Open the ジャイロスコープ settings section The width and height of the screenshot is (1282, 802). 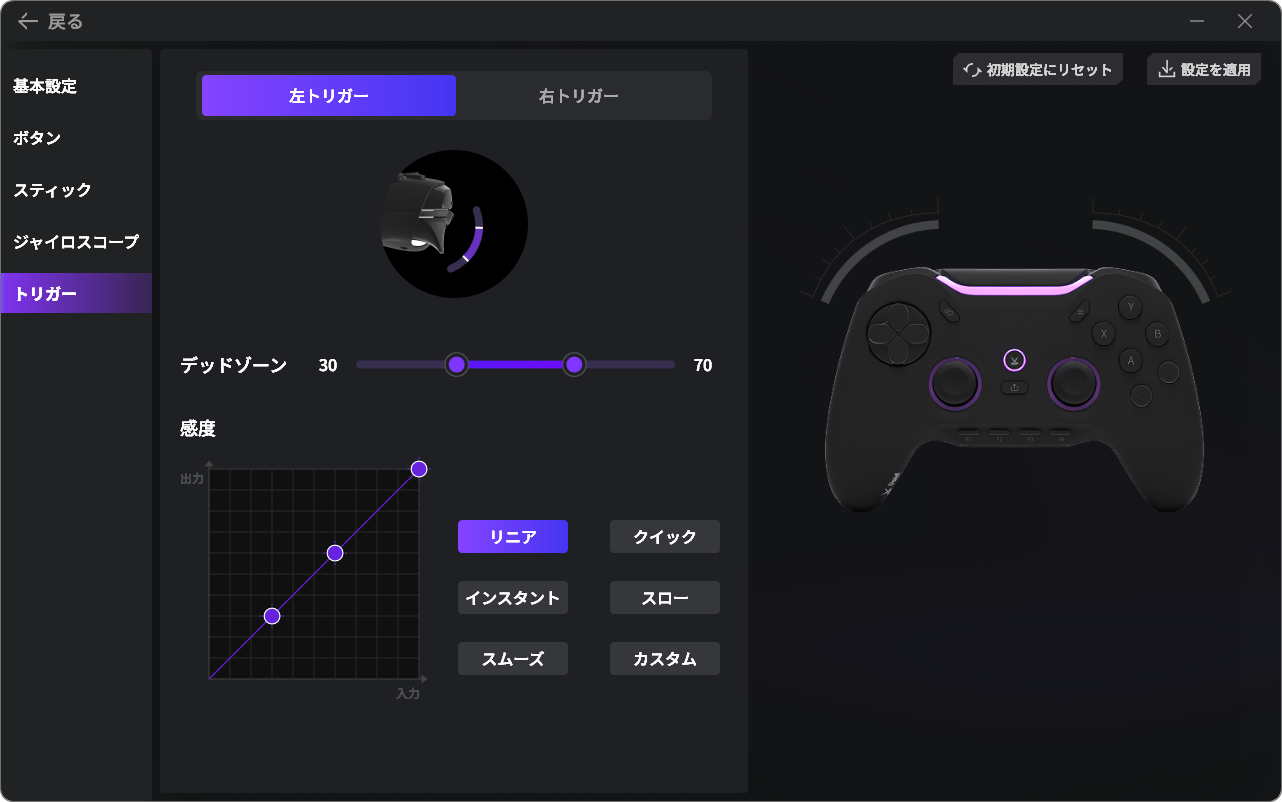(x=76, y=242)
